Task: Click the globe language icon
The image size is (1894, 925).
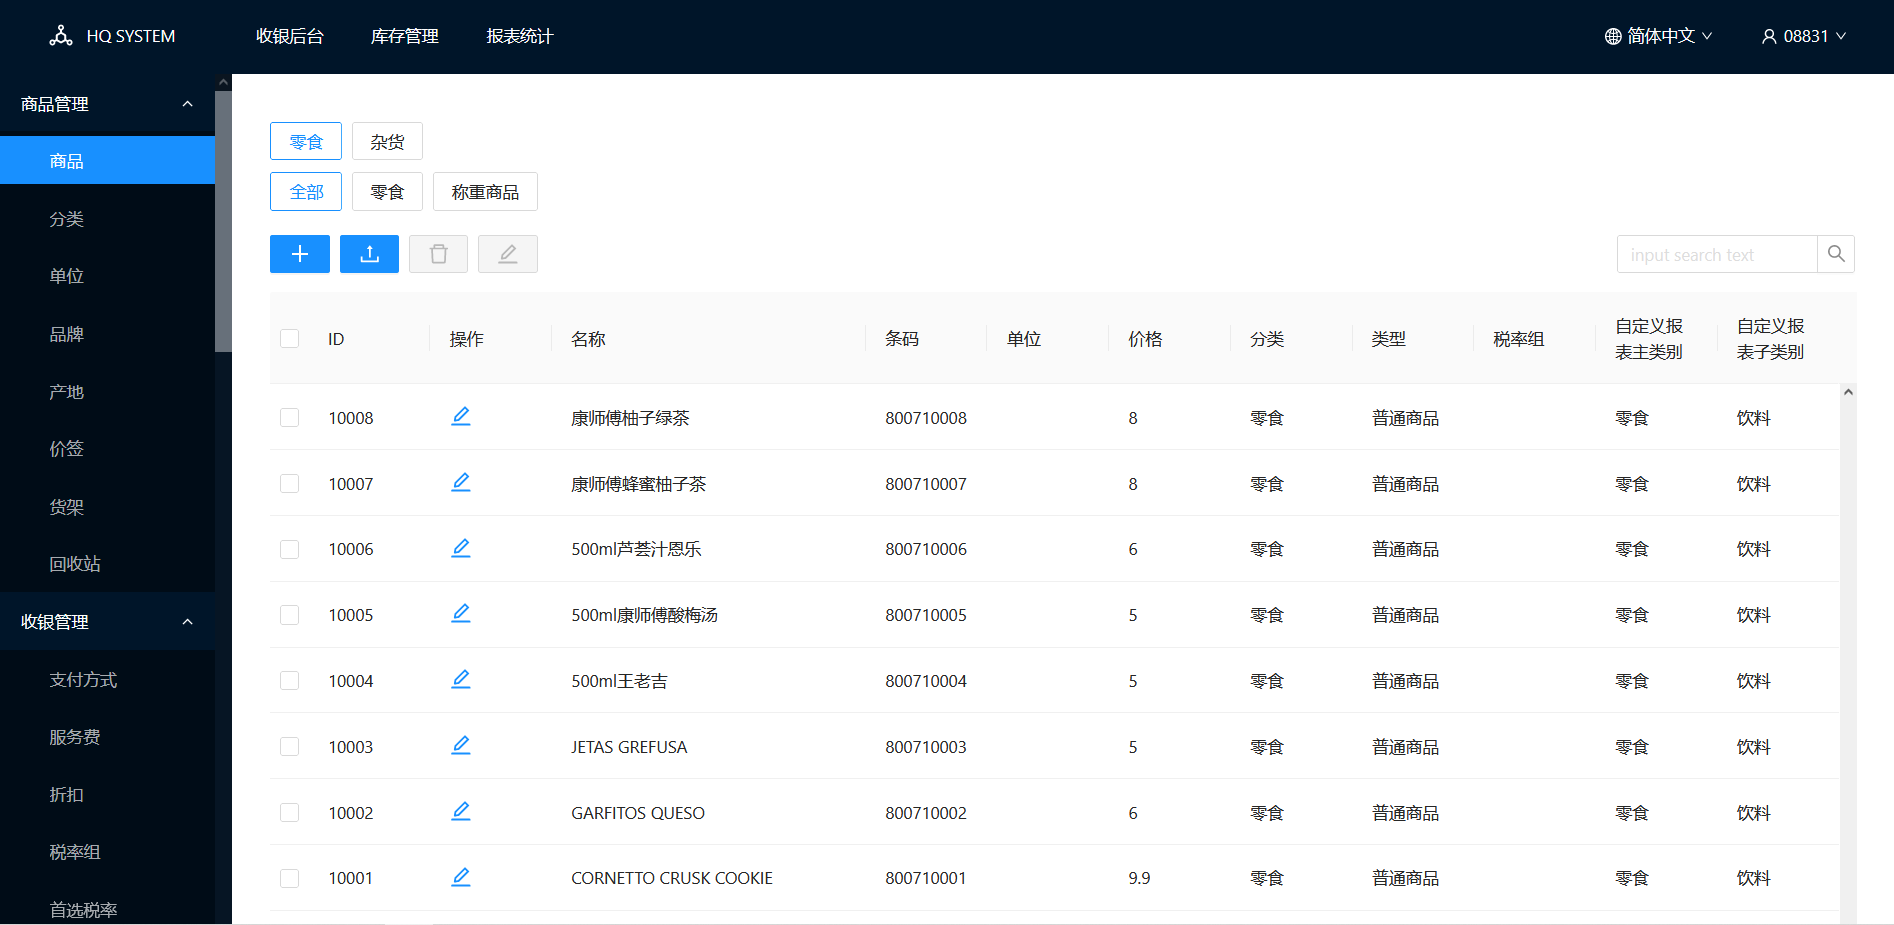Action: point(1613,36)
